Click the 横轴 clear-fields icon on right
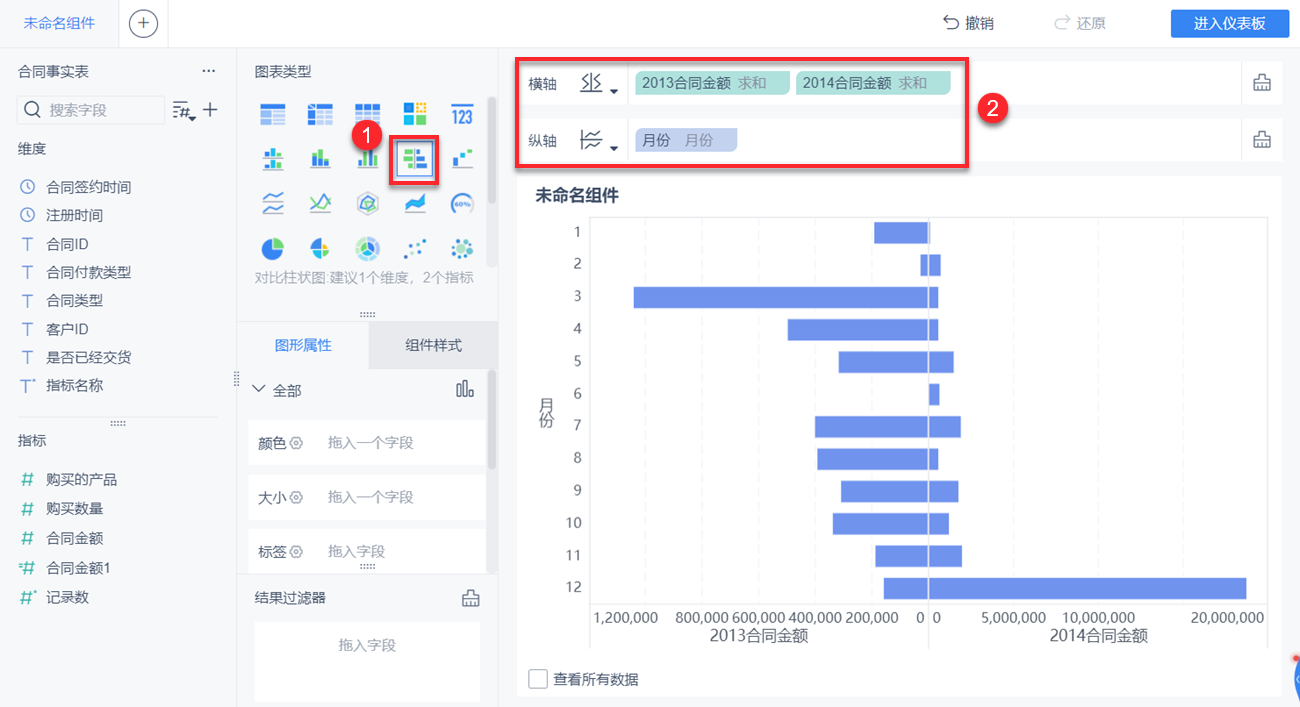1300x707 pixels. [x=1262, y=84]
